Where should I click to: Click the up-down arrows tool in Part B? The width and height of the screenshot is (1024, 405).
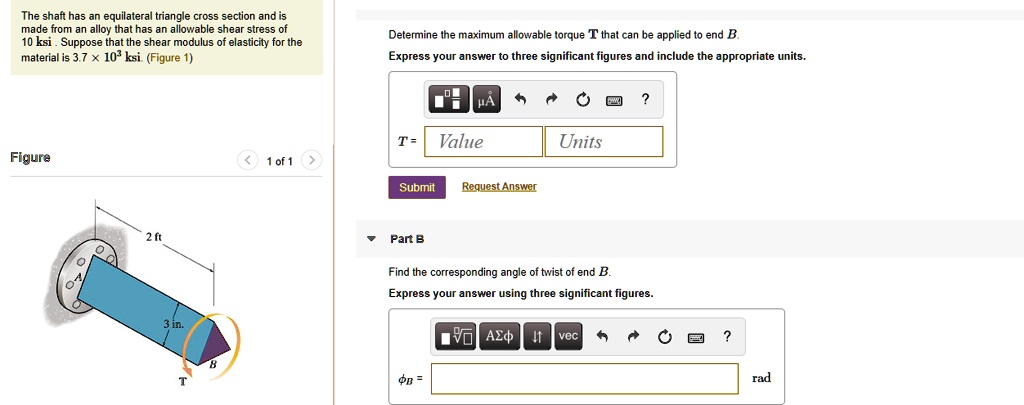tap(537, 336)
